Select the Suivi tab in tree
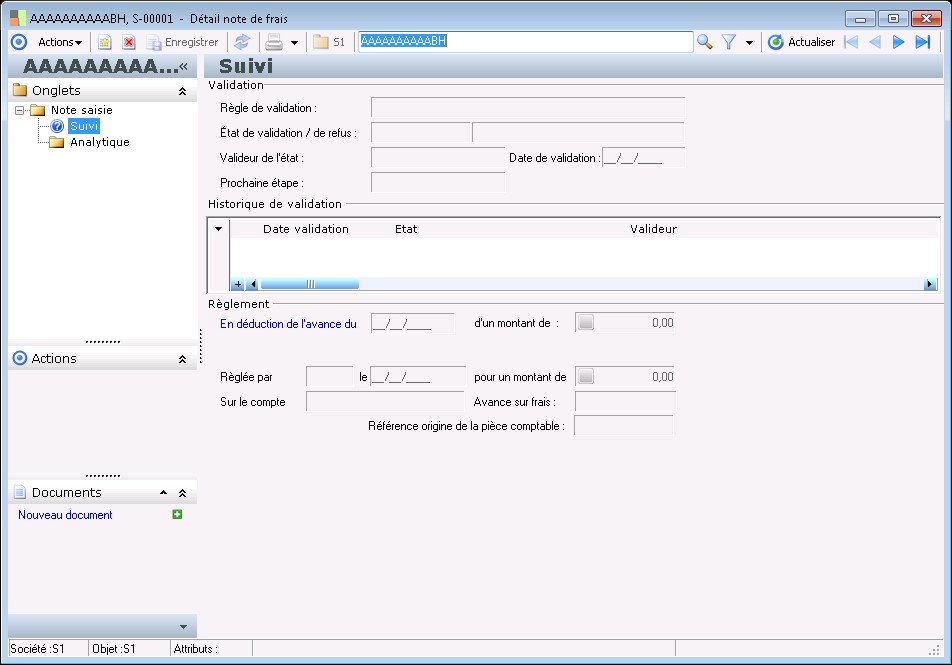This screenshot has width=952, height=665. coord(84,126)
